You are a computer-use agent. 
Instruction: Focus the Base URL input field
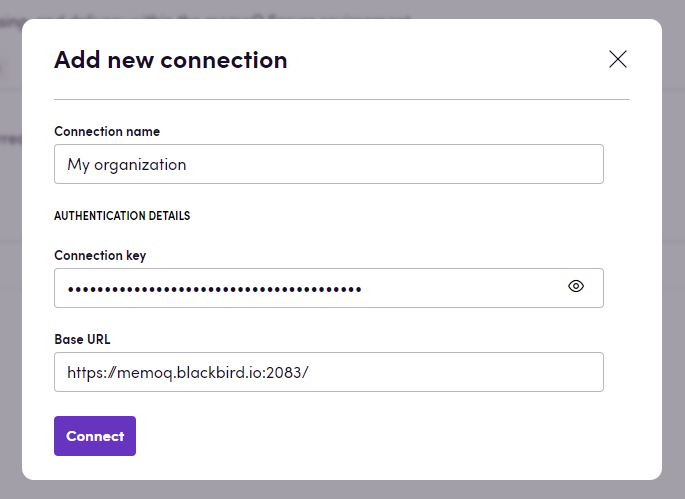[328, 372]
